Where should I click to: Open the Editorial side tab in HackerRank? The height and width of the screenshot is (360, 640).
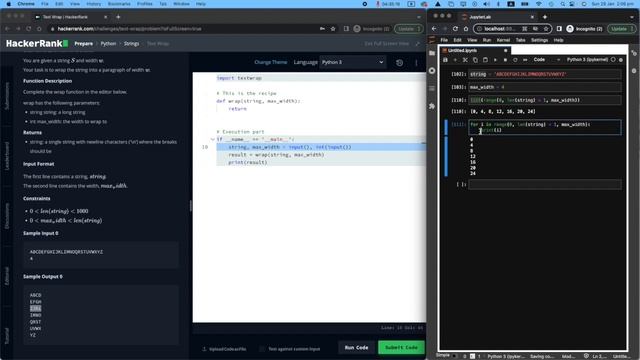tap(7, 276)
